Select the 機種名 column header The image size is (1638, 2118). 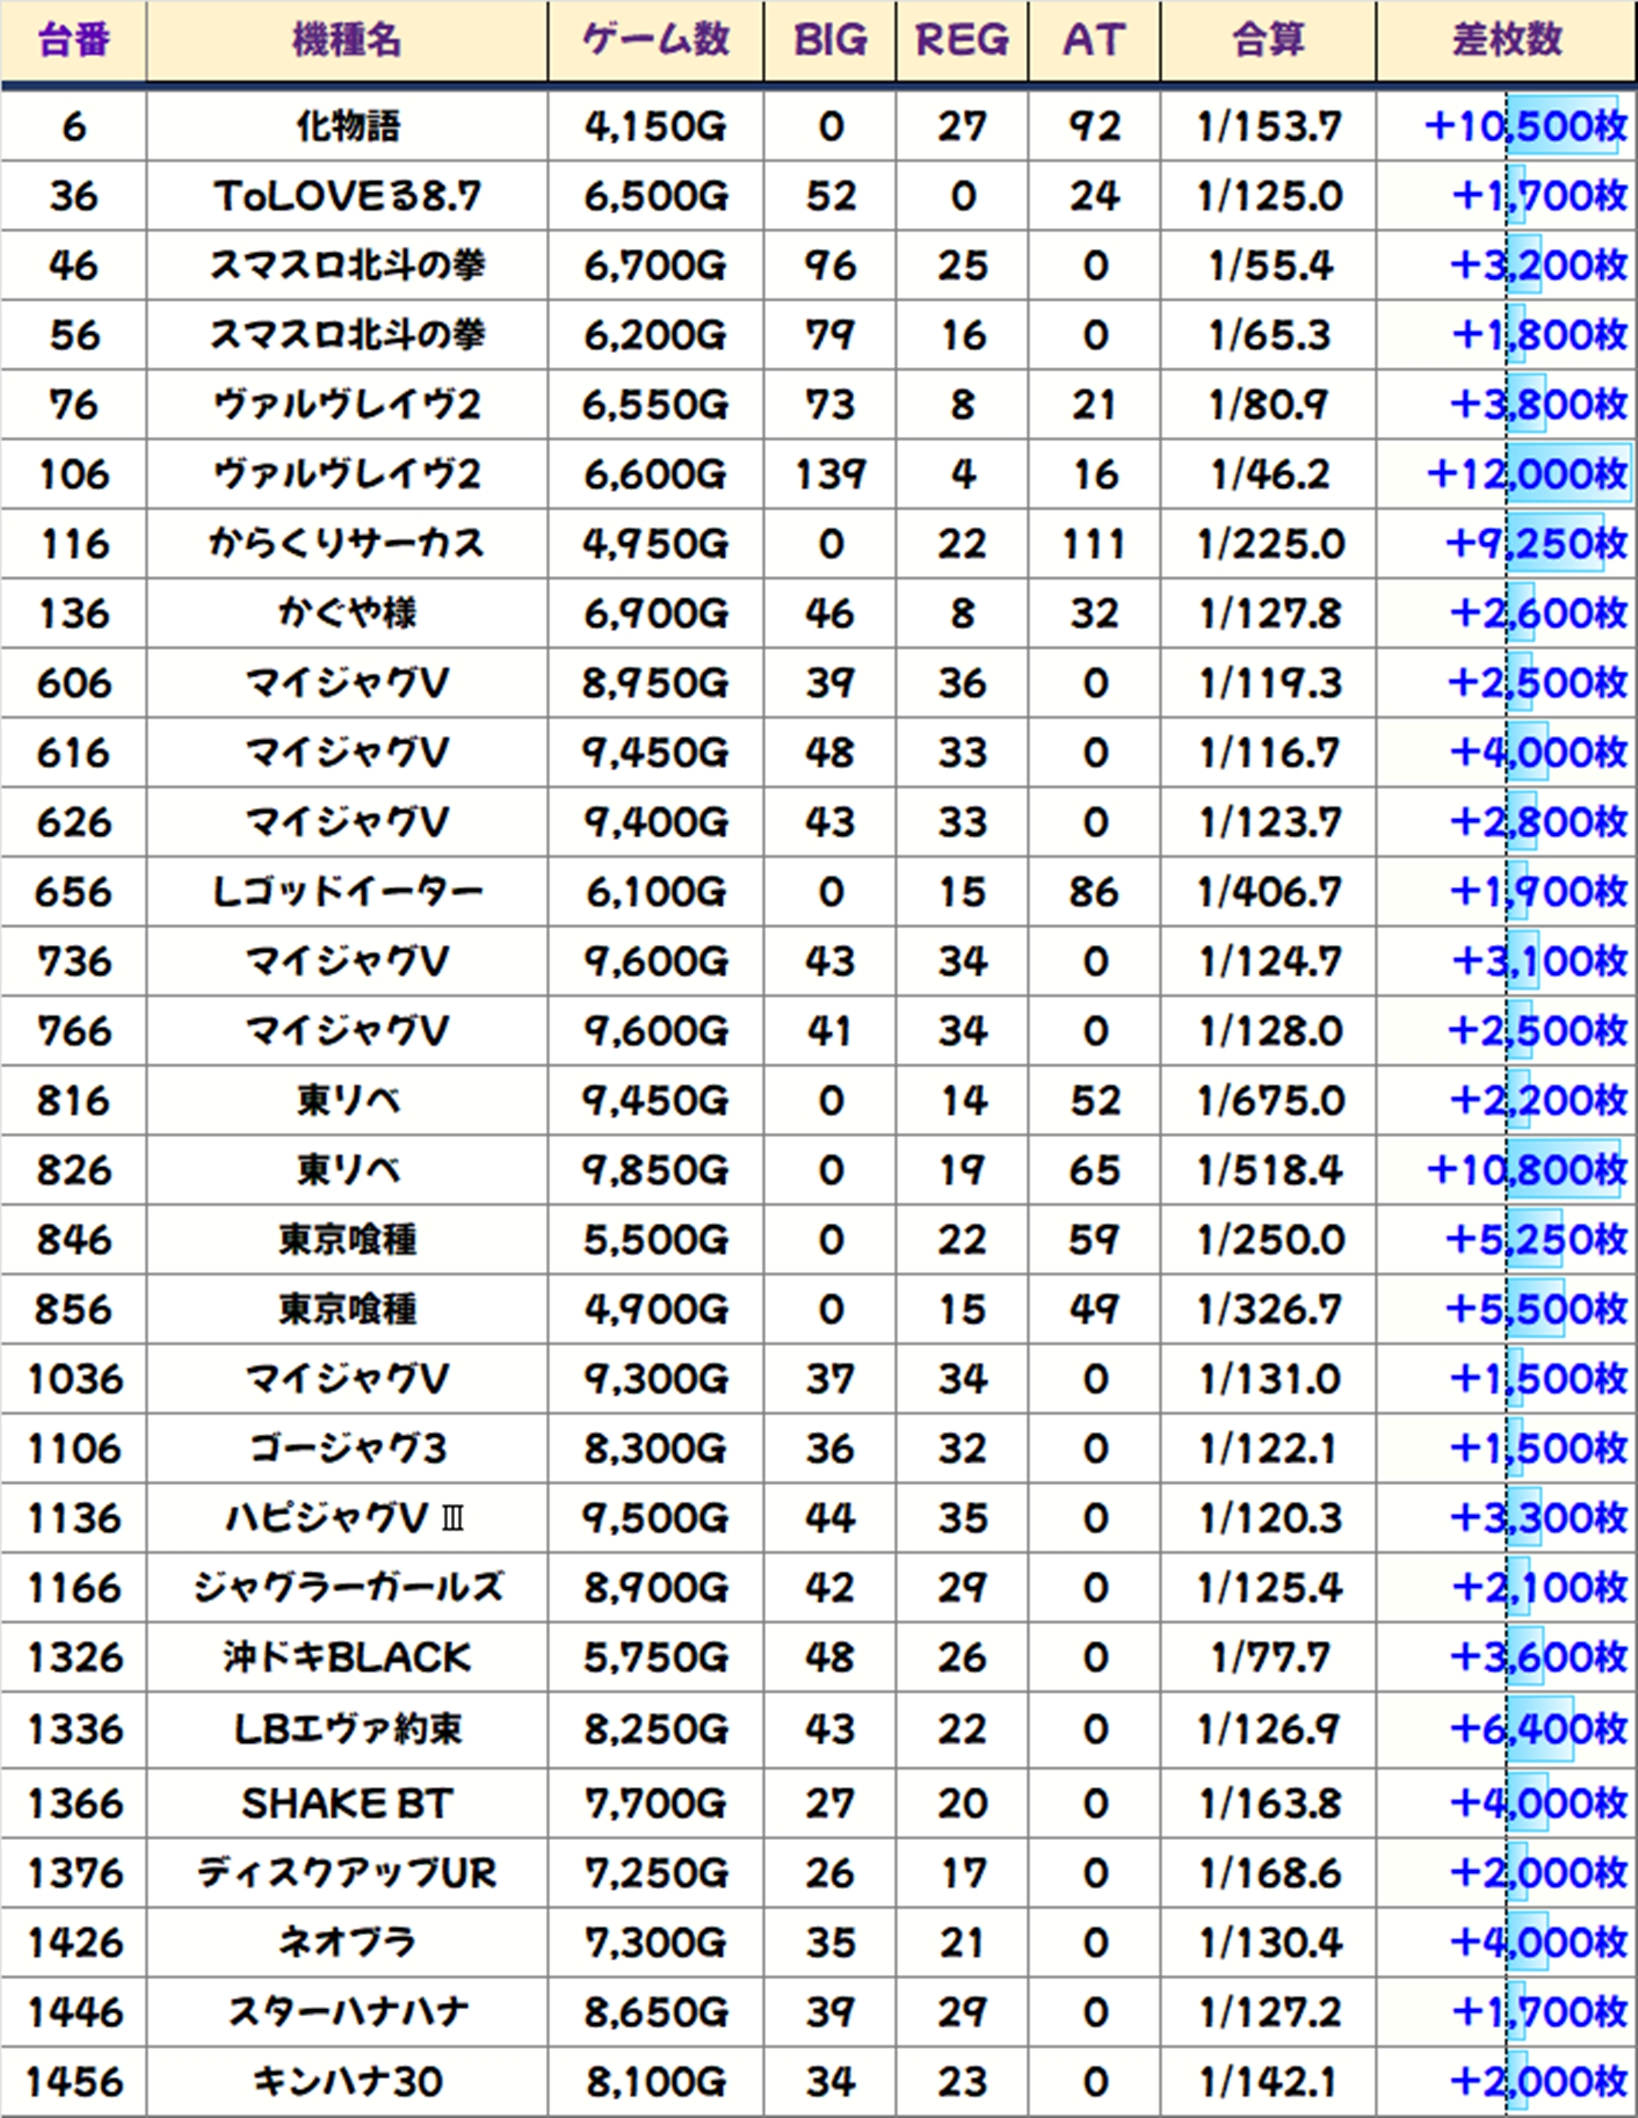(346, 41)
